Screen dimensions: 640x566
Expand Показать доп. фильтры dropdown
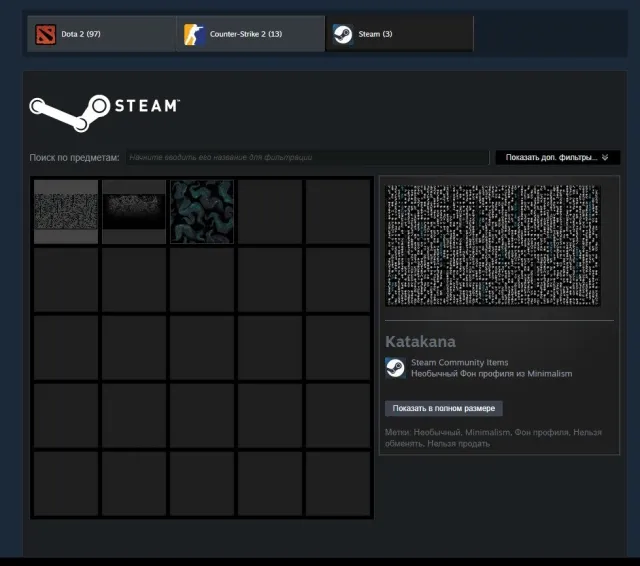click(x=558, y=158)
